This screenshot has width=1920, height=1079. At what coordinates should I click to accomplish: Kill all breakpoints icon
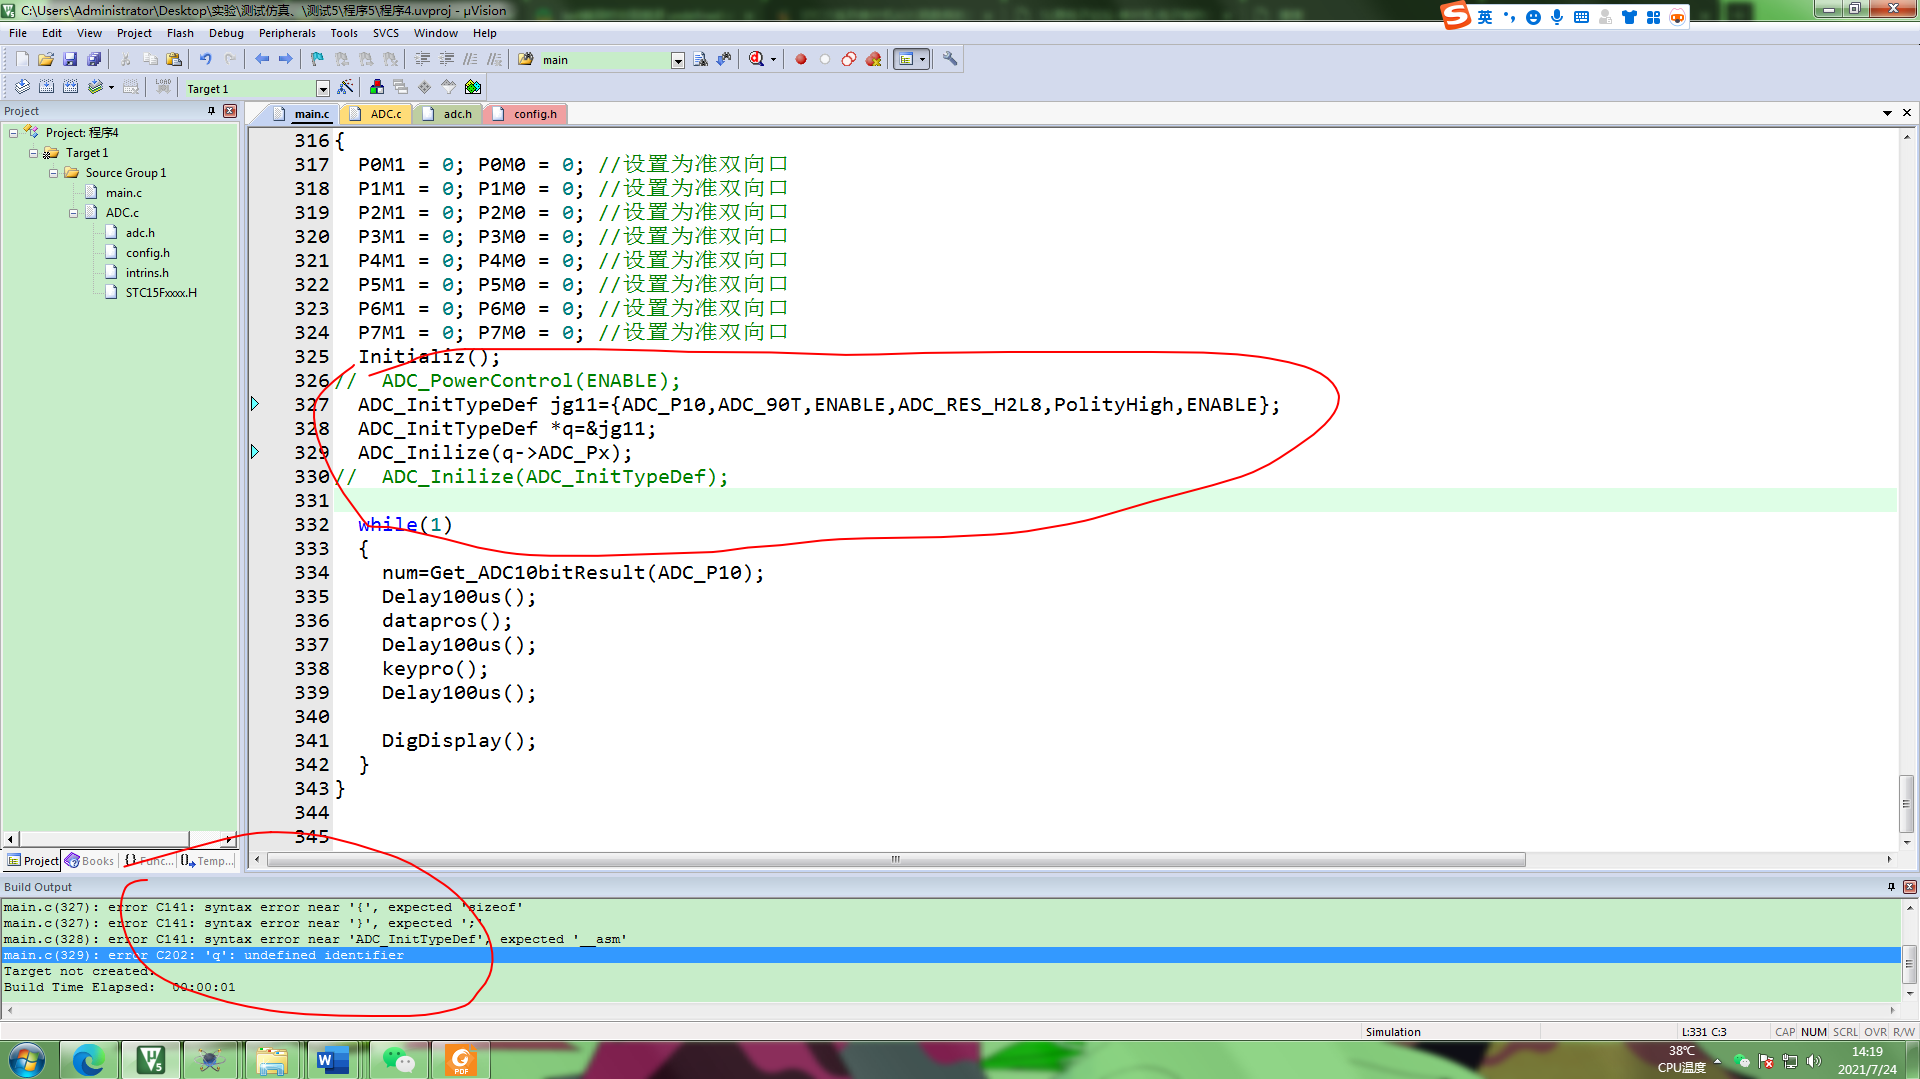[873, 60]
